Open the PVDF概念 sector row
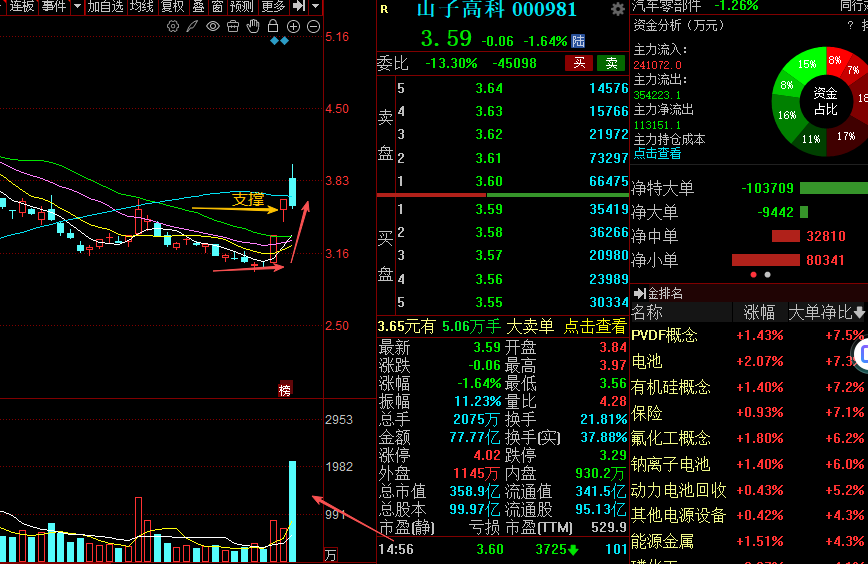The width and height of the screenshot is (868, 564). tap(749, 335)
